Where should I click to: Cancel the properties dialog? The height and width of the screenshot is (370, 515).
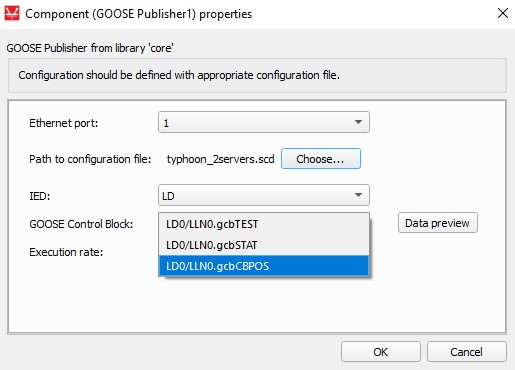(467, 352)
